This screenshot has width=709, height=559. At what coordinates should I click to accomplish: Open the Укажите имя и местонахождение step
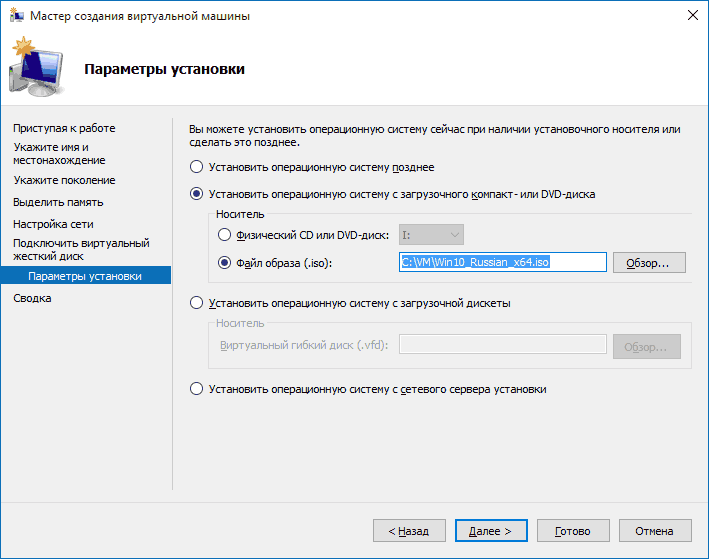coord(59,153)
